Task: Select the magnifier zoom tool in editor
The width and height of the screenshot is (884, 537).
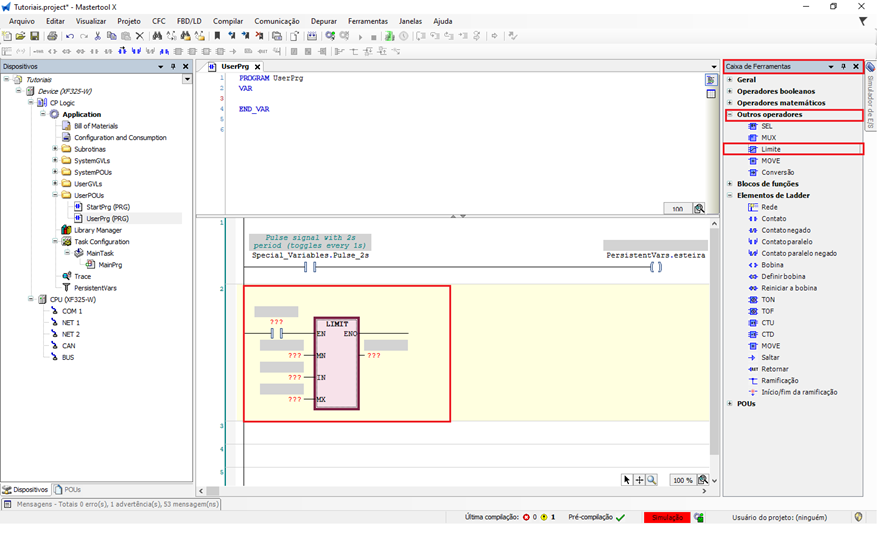Action: (652, 480)
